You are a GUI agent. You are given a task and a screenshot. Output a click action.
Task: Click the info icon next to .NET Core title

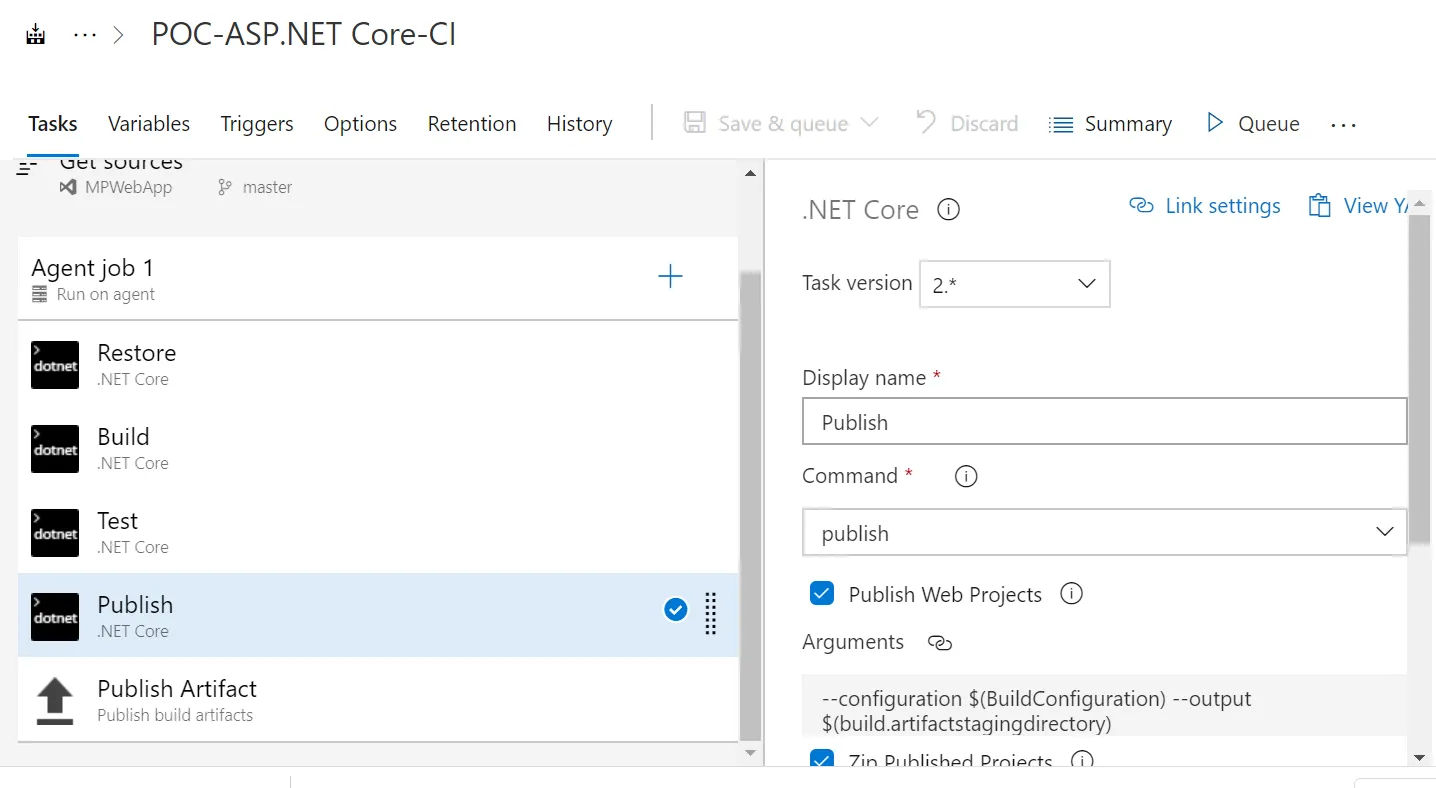[x=948, y=210]
